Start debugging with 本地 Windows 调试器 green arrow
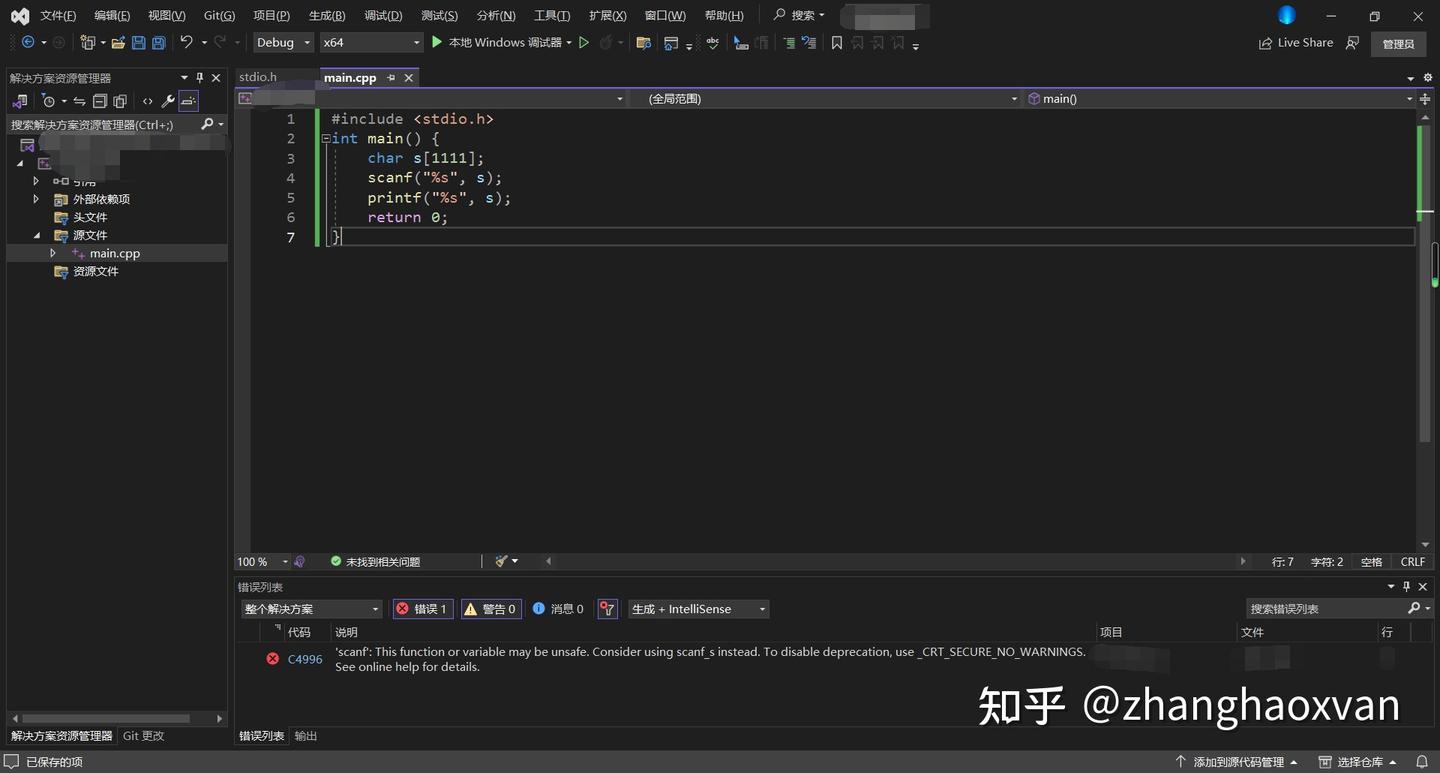Screen dimensions: 1440x773 (x=437, y=42)
